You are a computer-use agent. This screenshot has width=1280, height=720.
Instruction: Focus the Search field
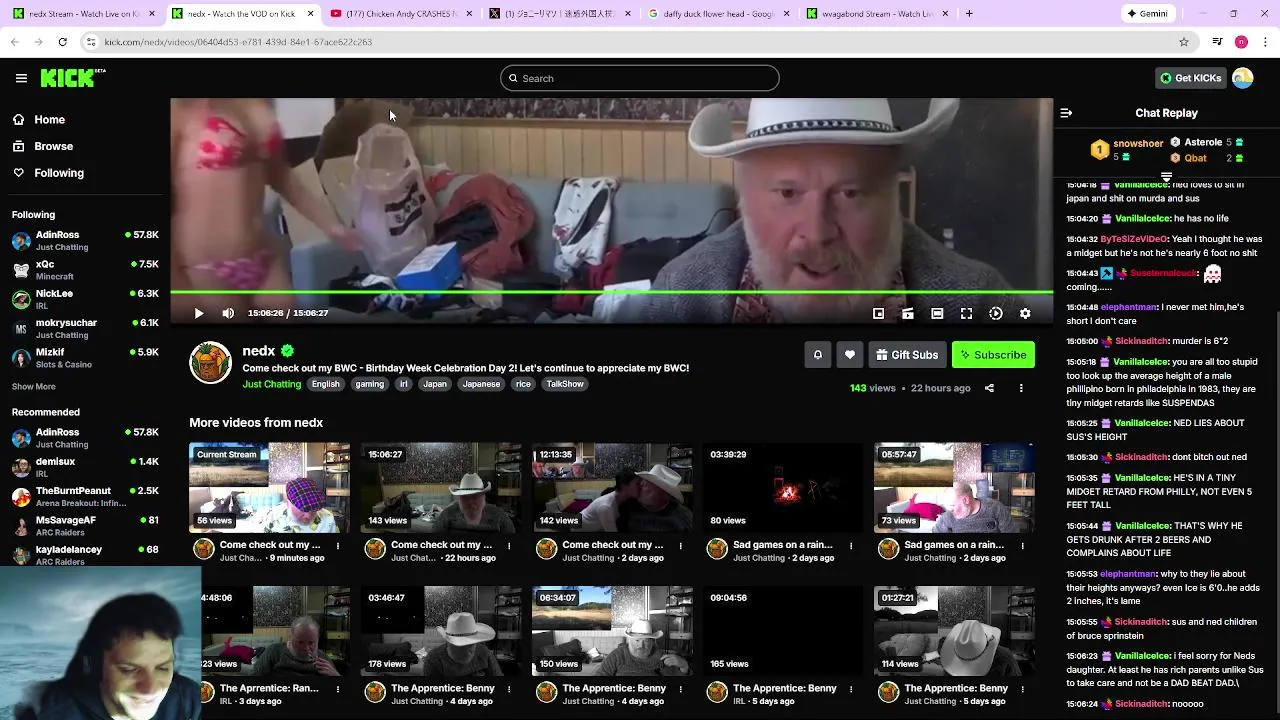tap(640, 78)
